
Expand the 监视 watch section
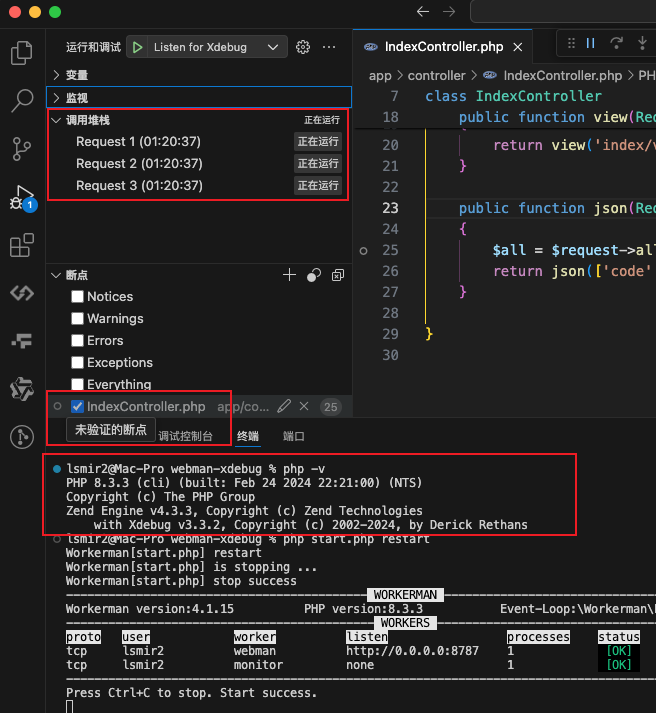199,97
